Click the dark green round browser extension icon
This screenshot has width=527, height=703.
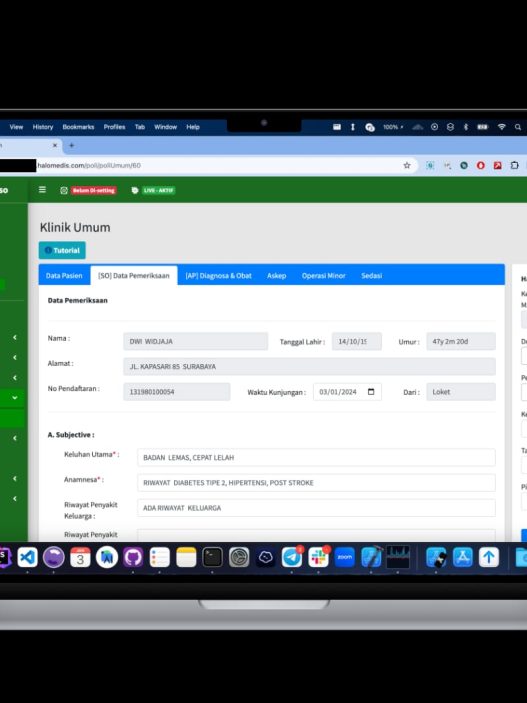point(464,165)
